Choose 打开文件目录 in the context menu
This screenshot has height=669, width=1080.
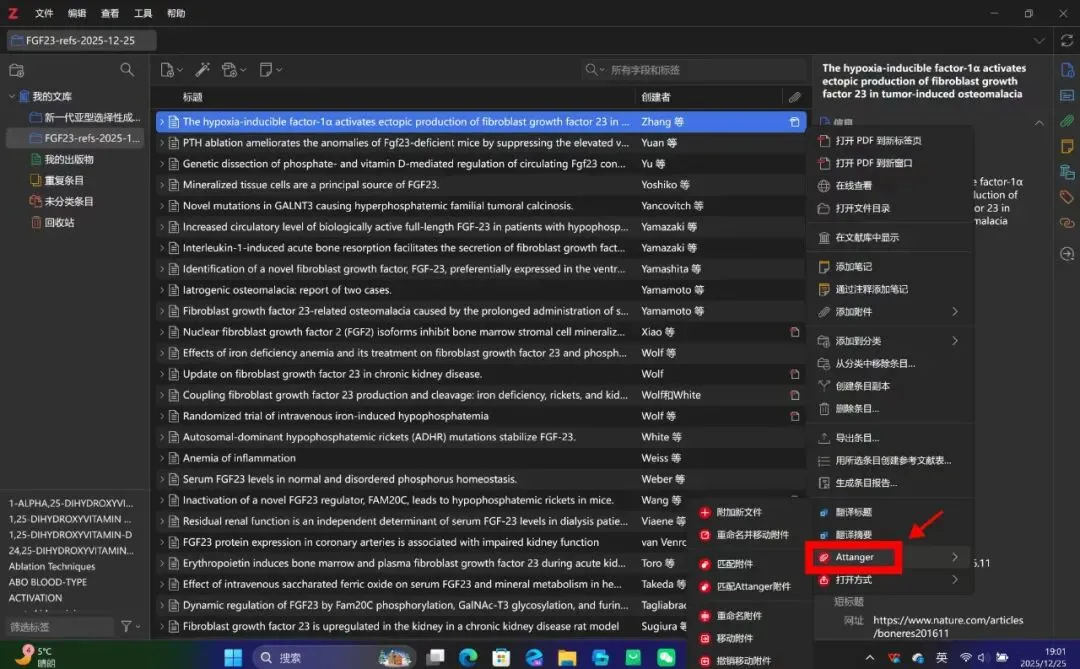(x=891, y=208)
